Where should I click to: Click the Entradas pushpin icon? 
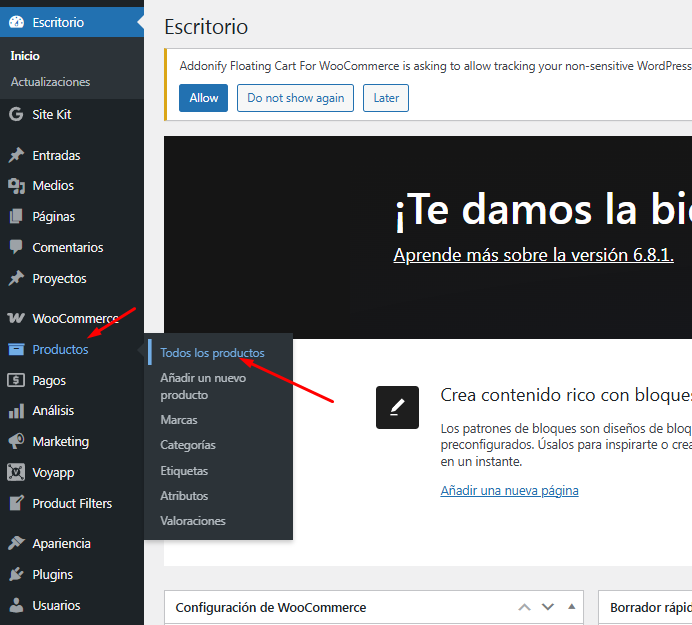coord(16,156)
